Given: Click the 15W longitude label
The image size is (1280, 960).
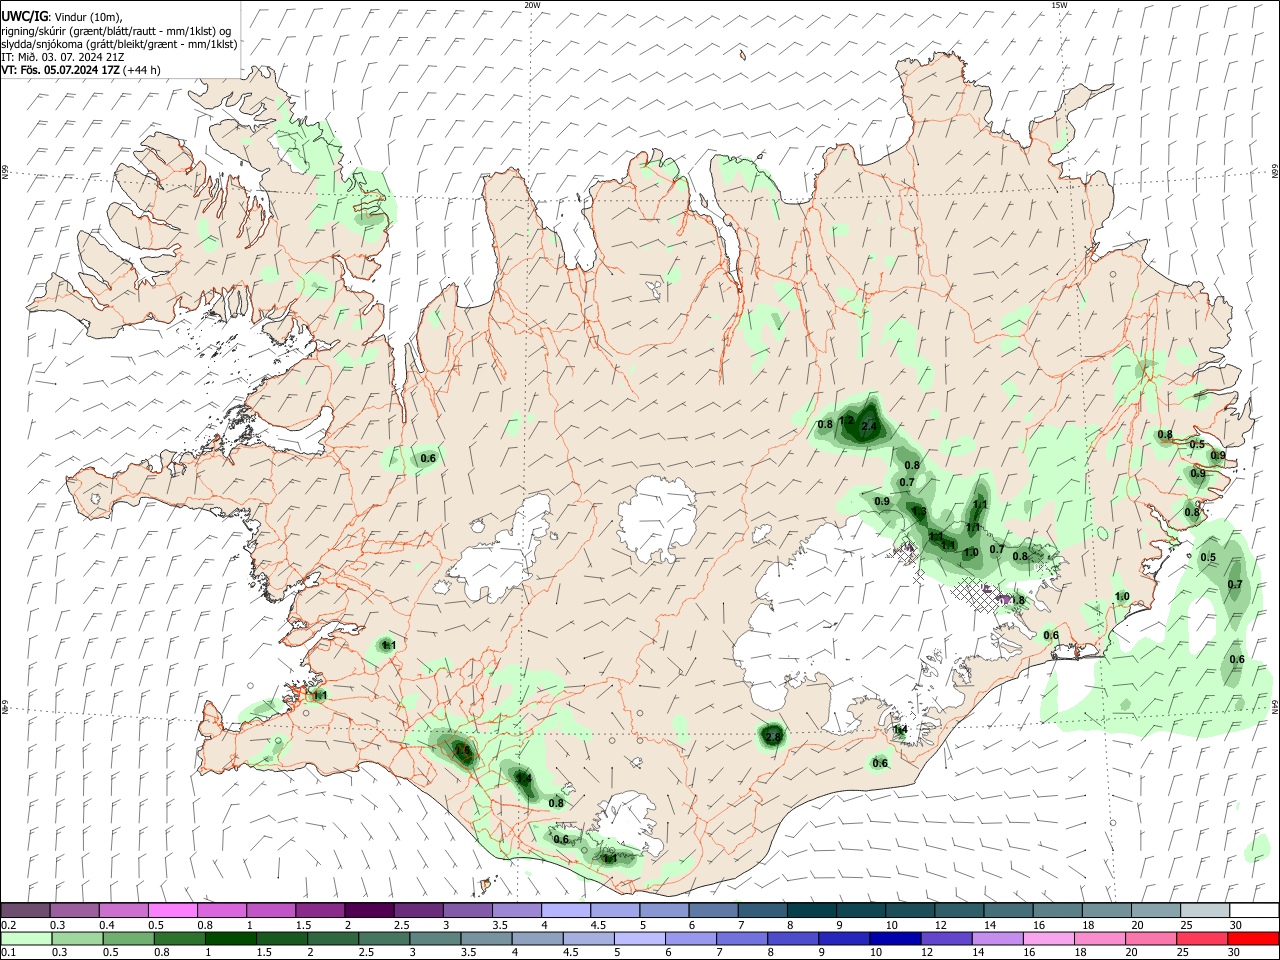Looking at the screenshot, I should [1058, 5].
